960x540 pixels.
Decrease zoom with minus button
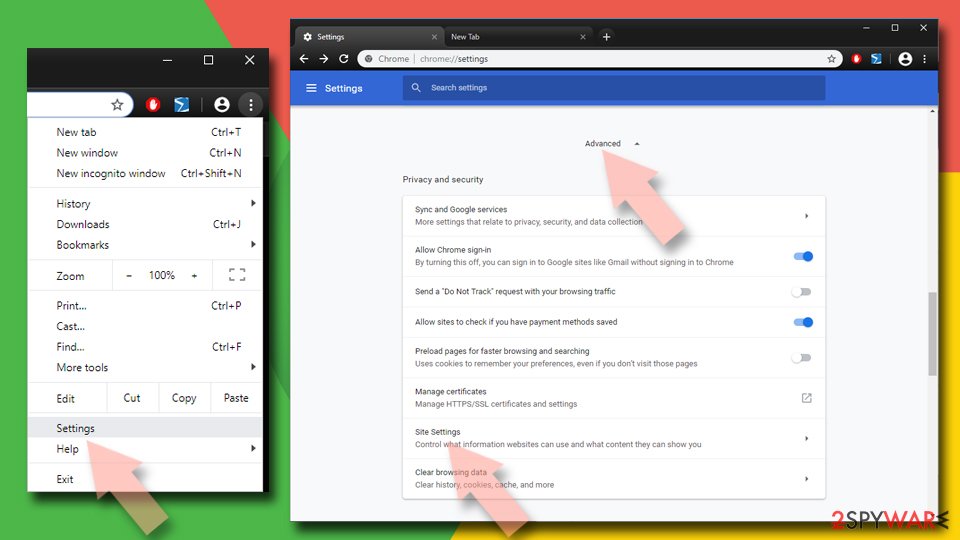[x=129, y=276]
